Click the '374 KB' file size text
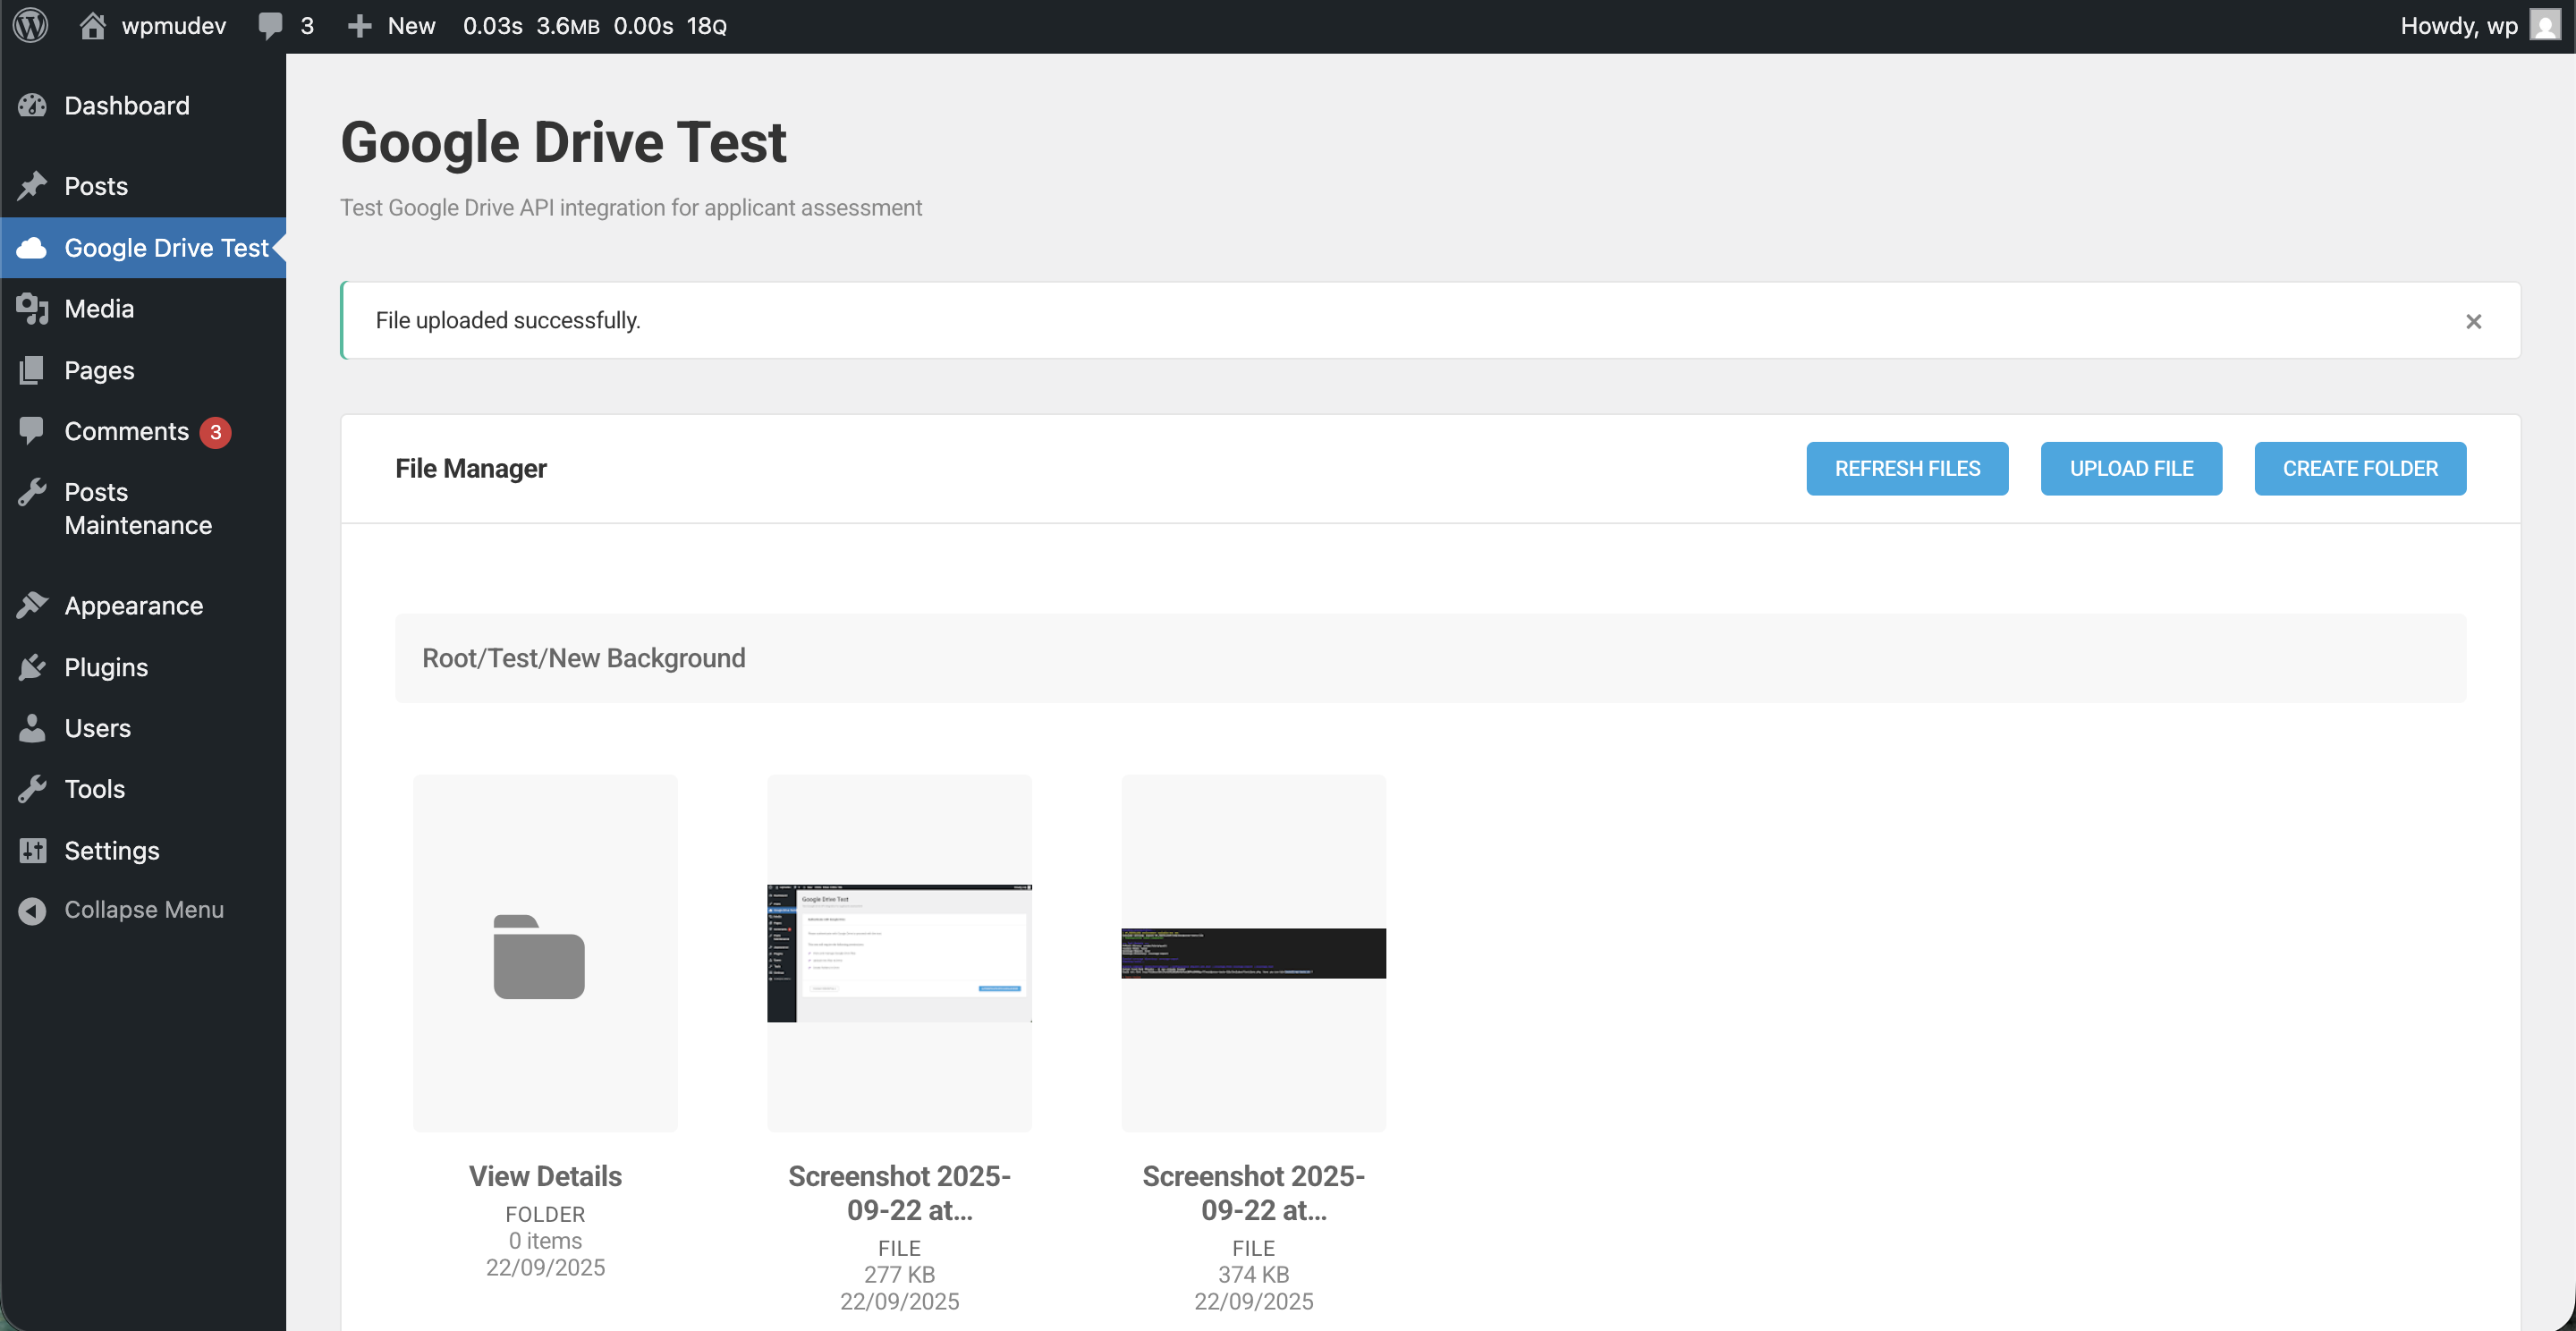Viewport: 2576px width, 1331px height. click(x=1253, y=1275)
